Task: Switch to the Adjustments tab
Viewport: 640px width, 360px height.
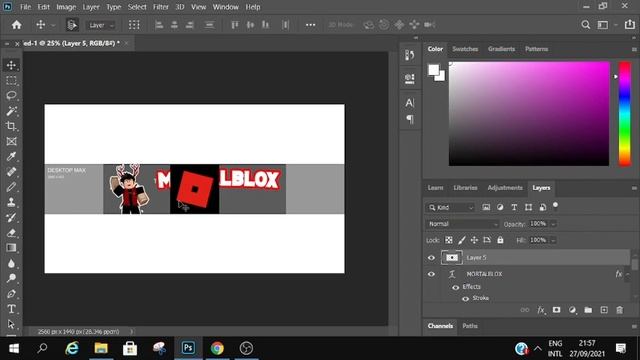Action: coord(505,188)
